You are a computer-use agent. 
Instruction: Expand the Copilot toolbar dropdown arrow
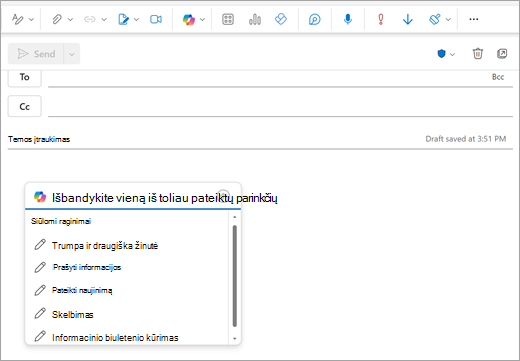pyautogui.click(x=202, y=19)
